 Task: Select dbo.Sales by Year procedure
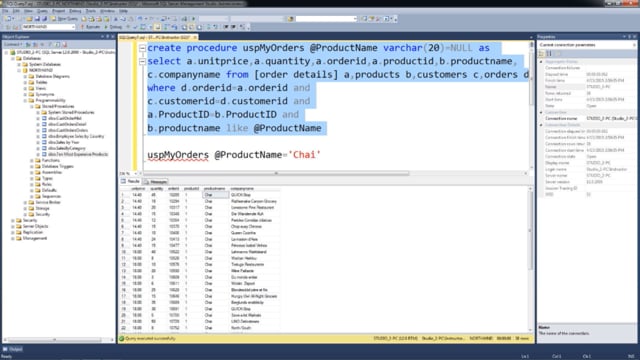click(64, 142)
